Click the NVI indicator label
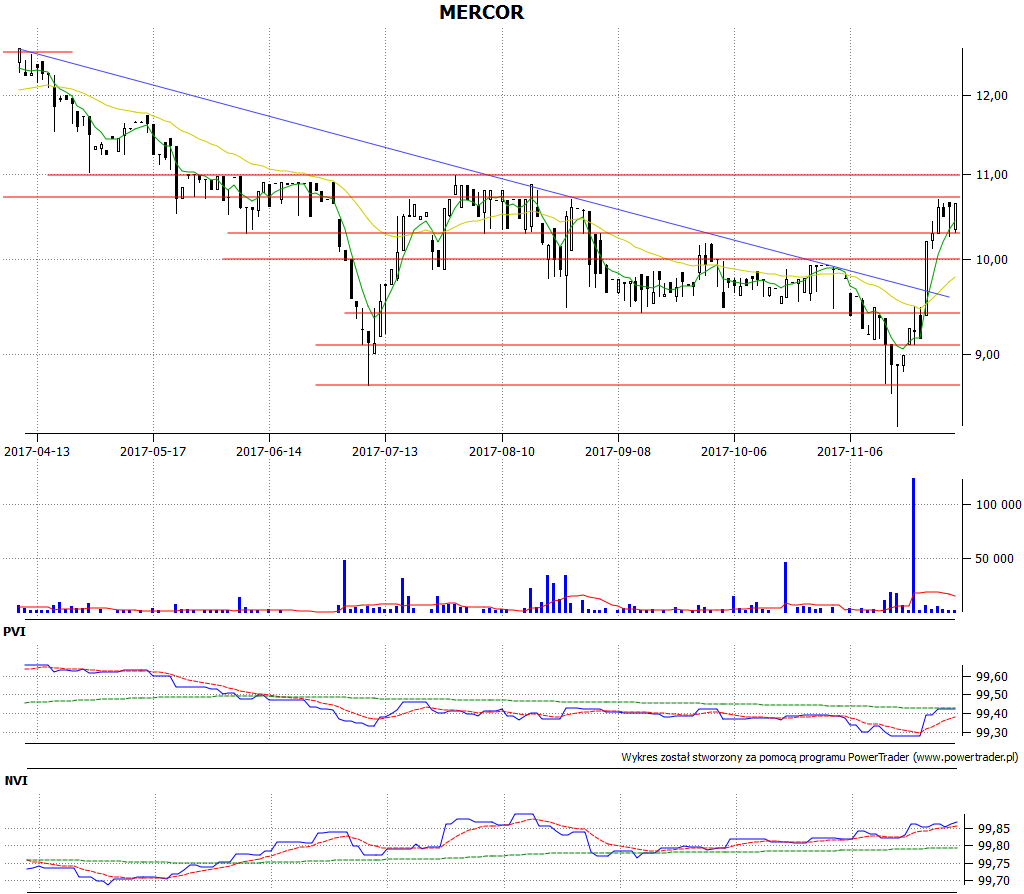Screen dimensions: 1024x894 [16, 780]
